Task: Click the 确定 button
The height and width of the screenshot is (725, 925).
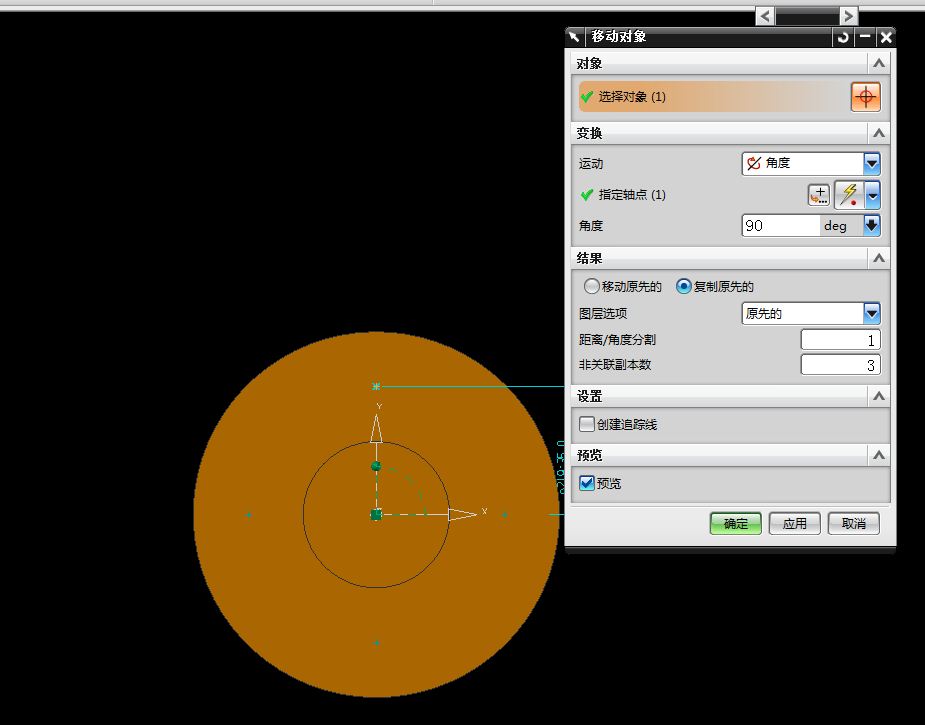Action: pyautogui.click(x=736, y=523)
